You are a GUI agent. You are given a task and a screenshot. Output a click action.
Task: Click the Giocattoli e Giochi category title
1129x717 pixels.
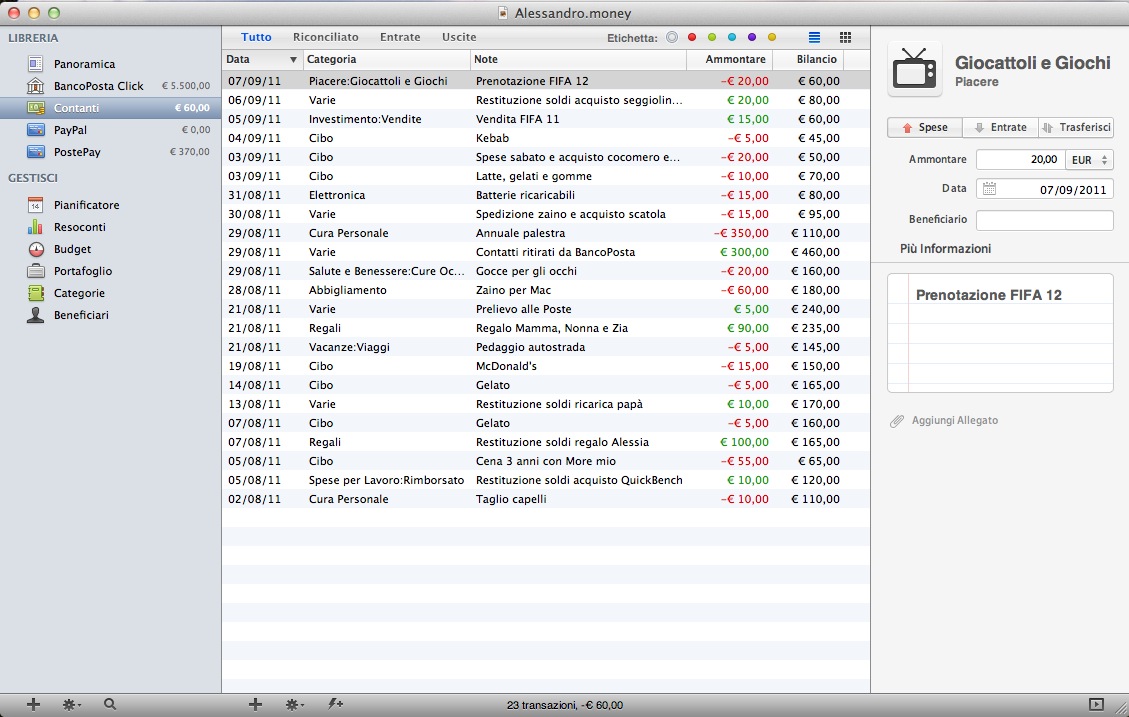pos(1033,63)
